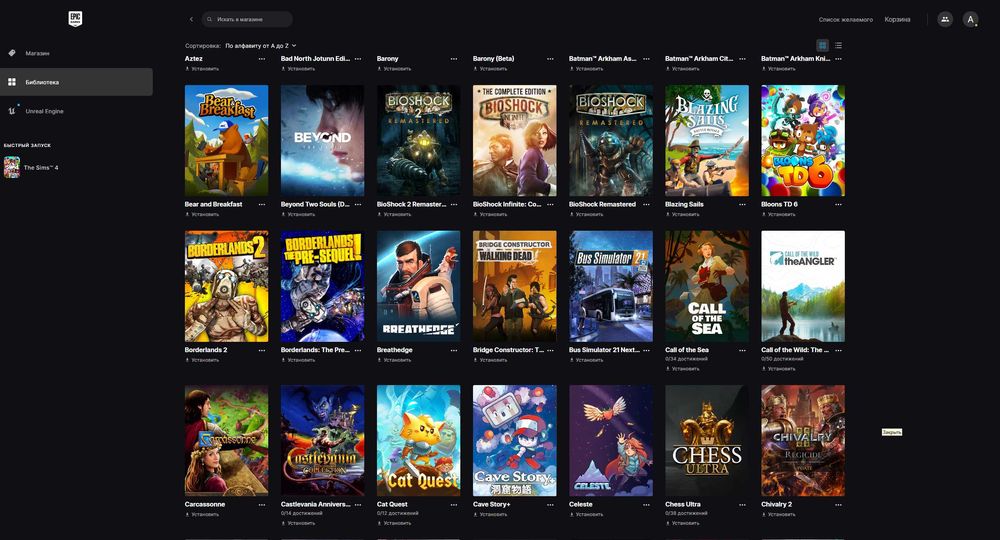Click the Закрыть close tooltip button

892,432
